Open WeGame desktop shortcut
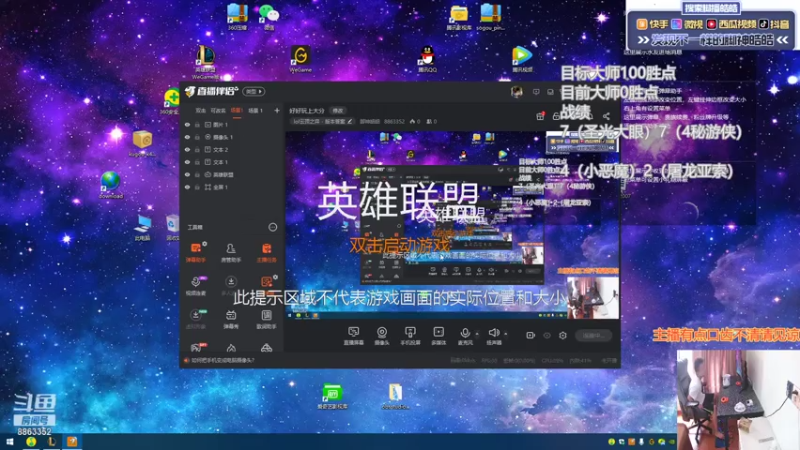The height and width of the screenshot is (450, 800). point(301,59)
